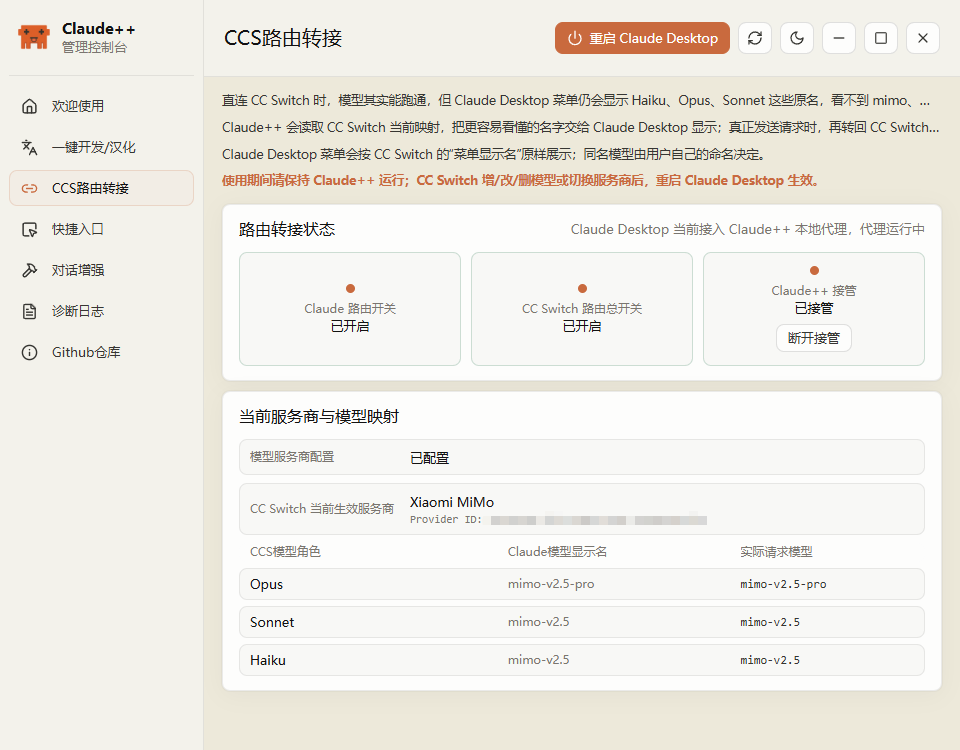Click power icon on 重启 Claude Desktop button
The image size is (960, 750).
click(574, 38)
